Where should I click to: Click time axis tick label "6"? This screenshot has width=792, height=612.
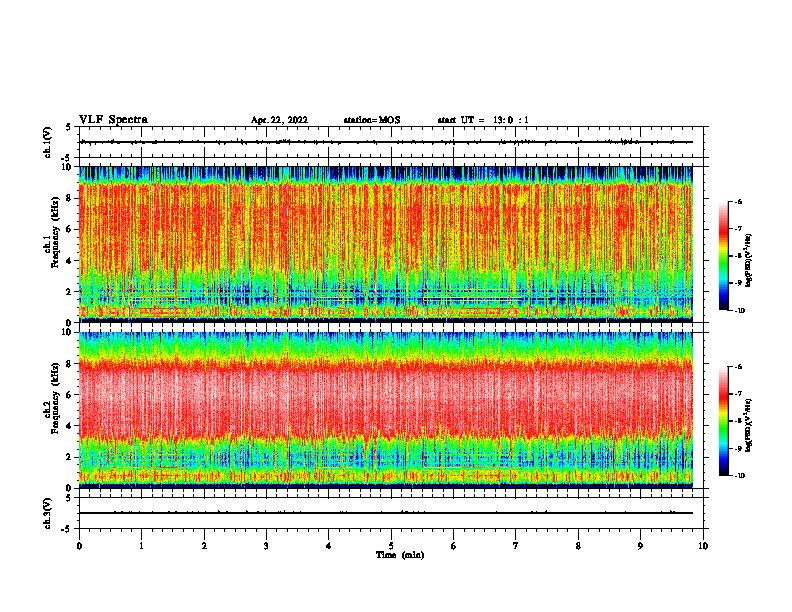click(454, 546)
